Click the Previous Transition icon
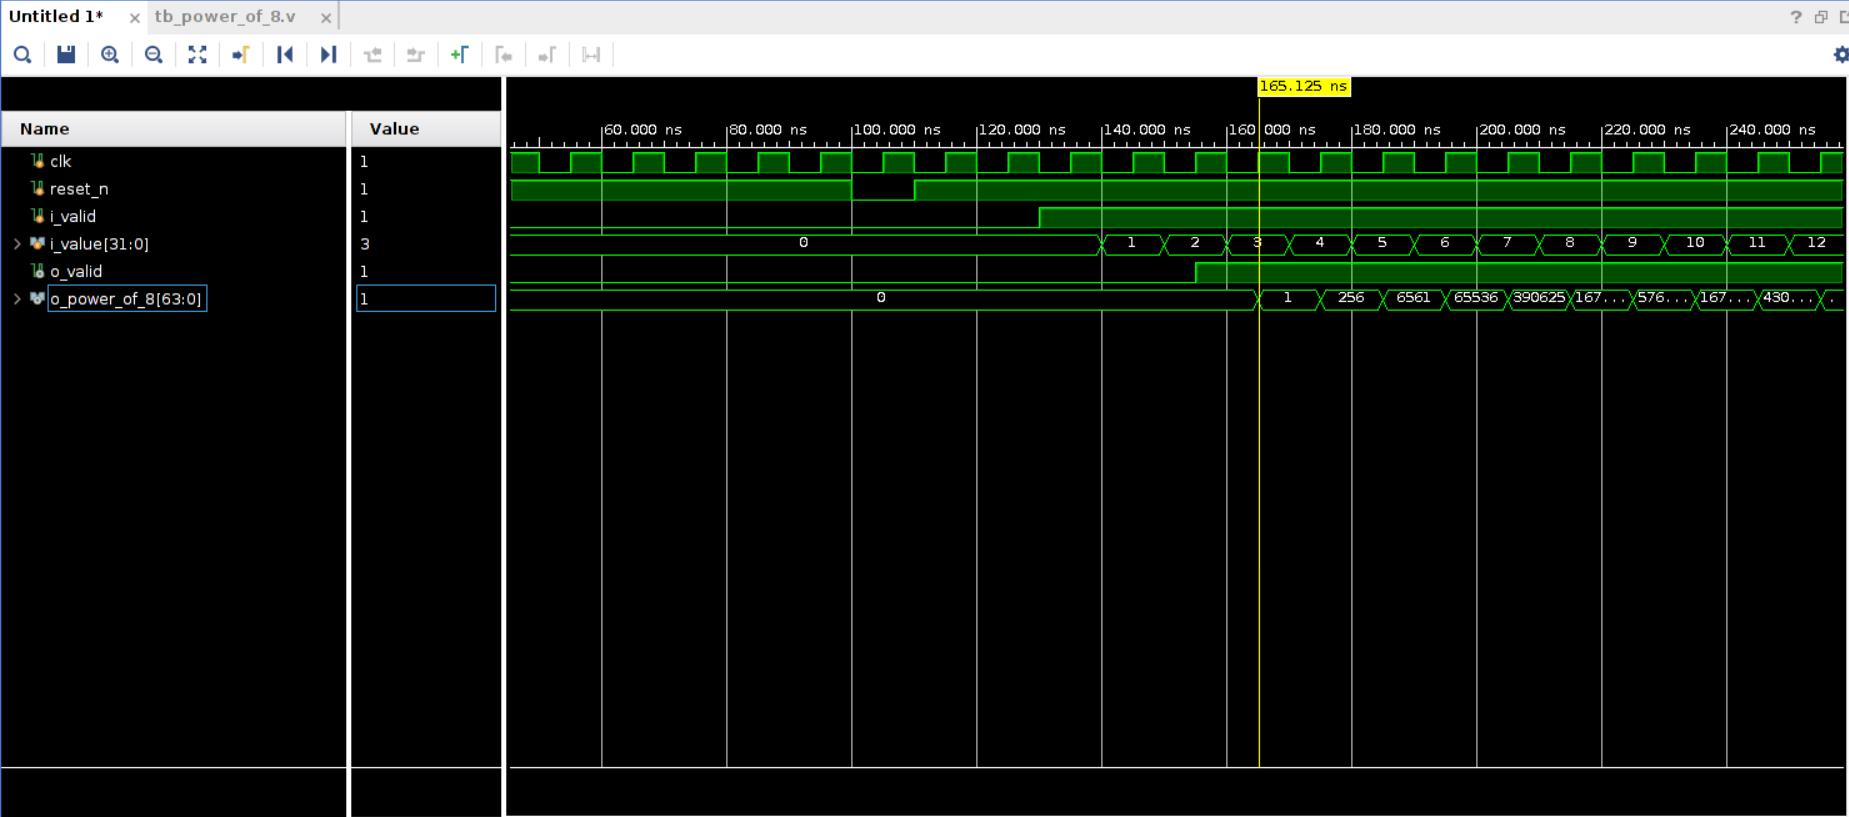 pos(373,55)
